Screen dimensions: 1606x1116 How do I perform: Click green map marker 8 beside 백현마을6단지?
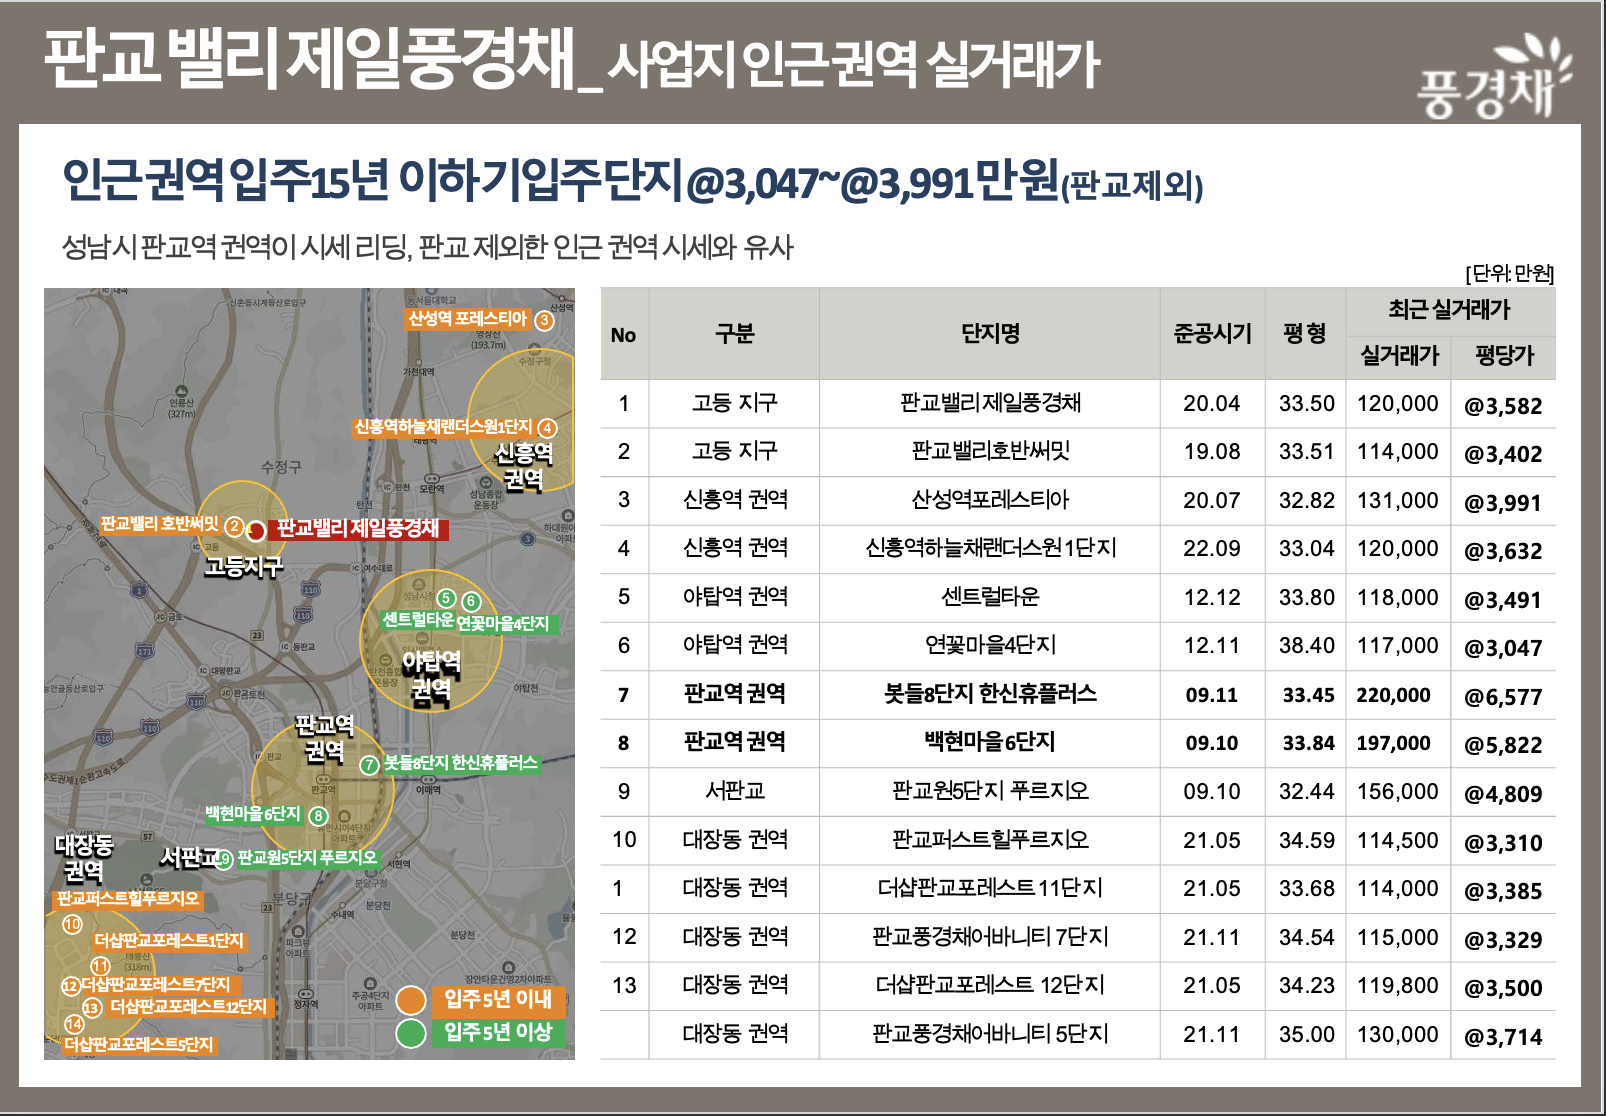[318, 816]
